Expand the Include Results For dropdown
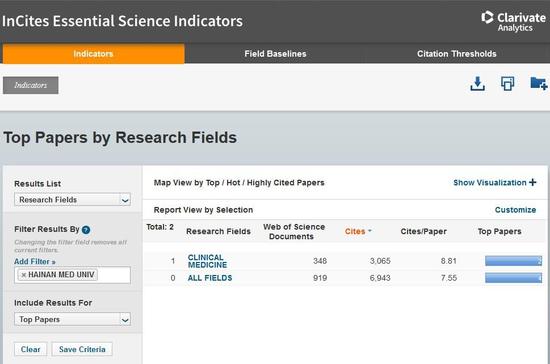 72,319
